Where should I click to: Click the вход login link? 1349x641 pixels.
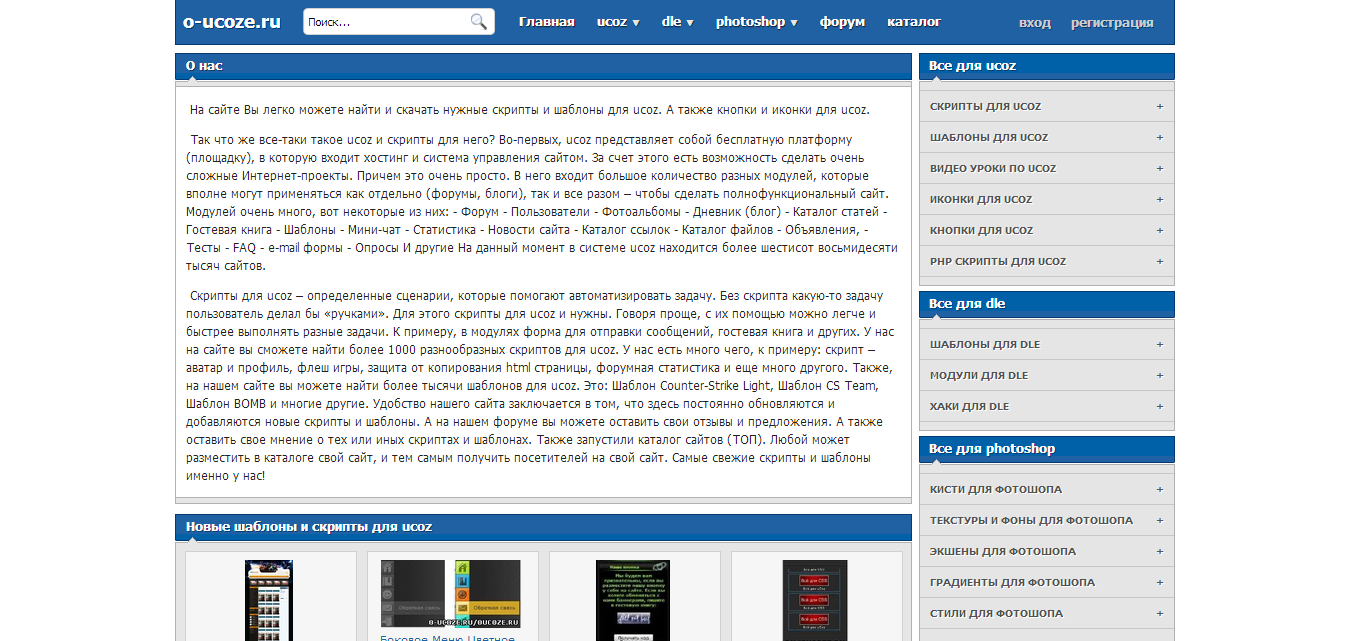click(1034, 23)
